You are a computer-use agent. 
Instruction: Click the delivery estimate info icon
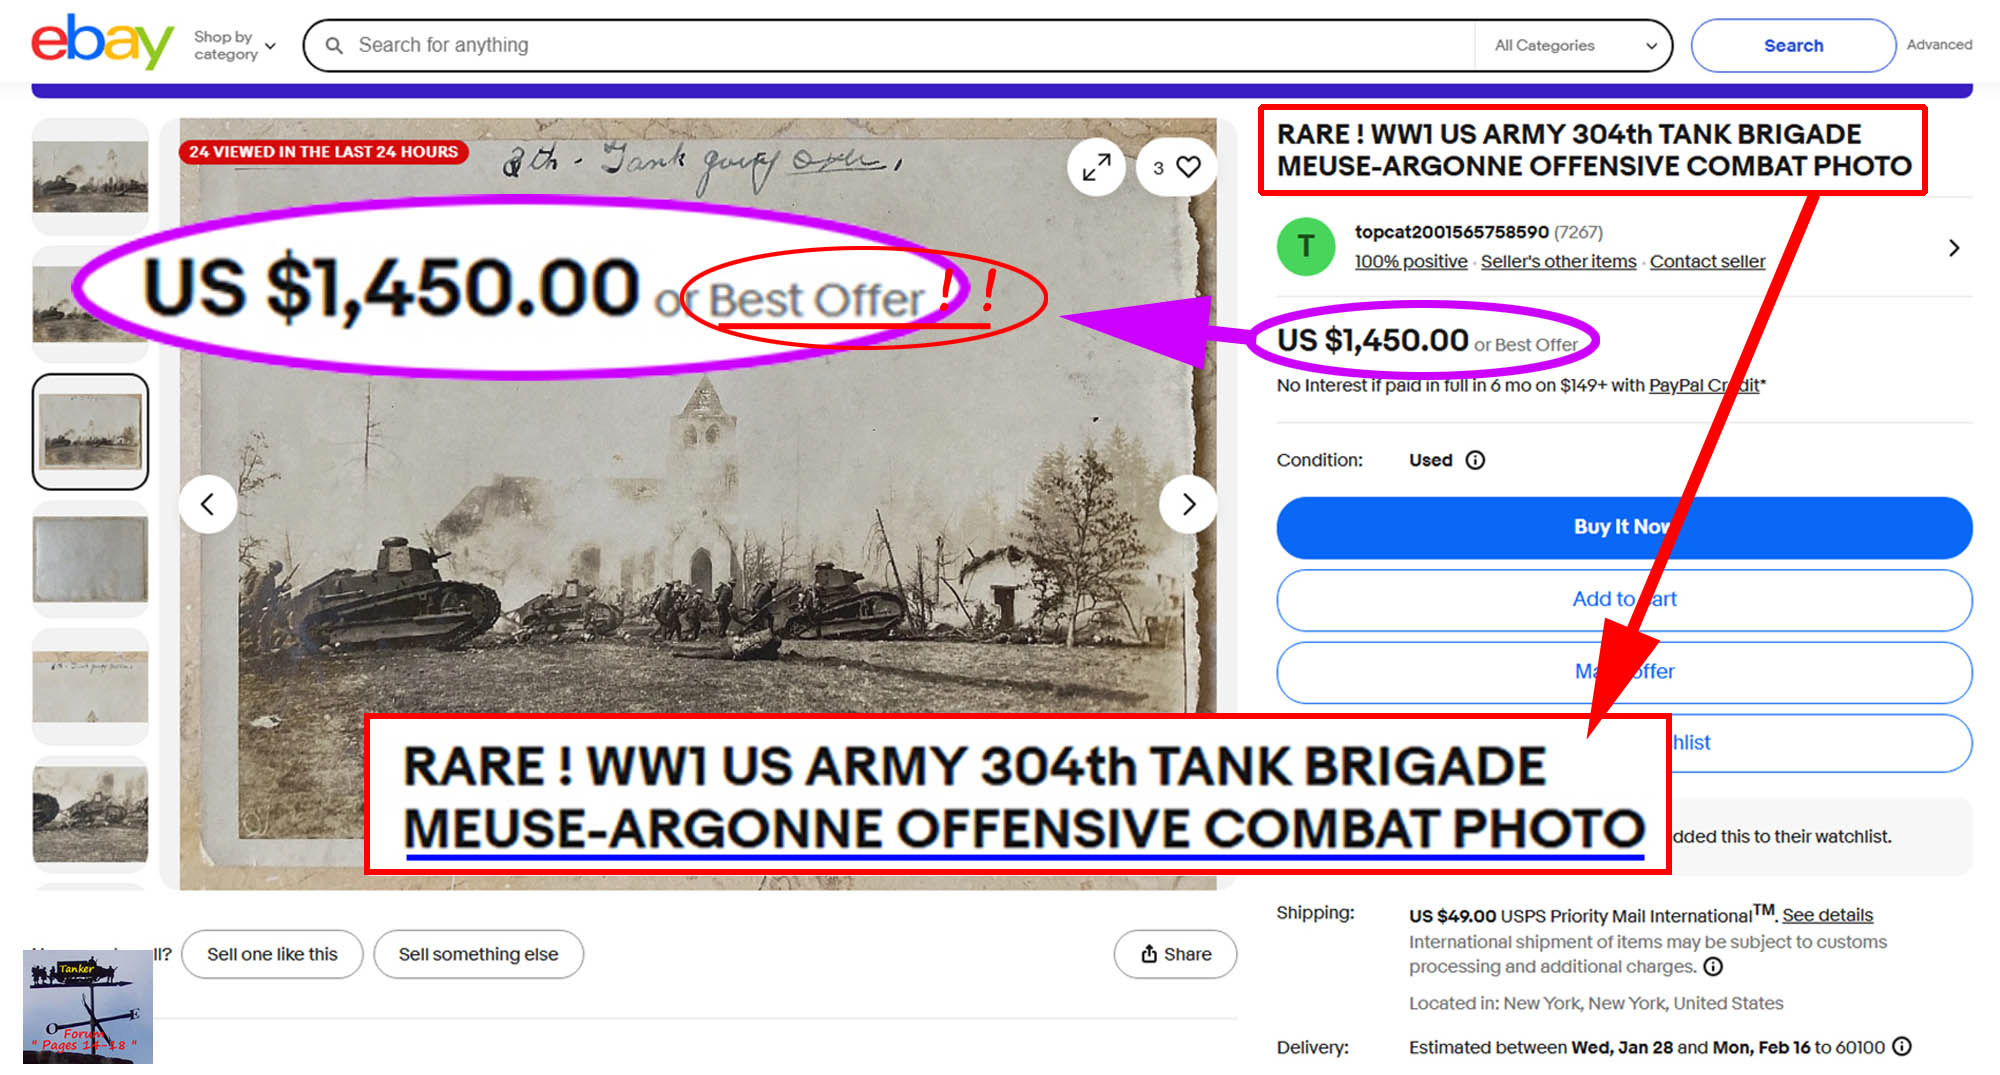point(1902,1046)
